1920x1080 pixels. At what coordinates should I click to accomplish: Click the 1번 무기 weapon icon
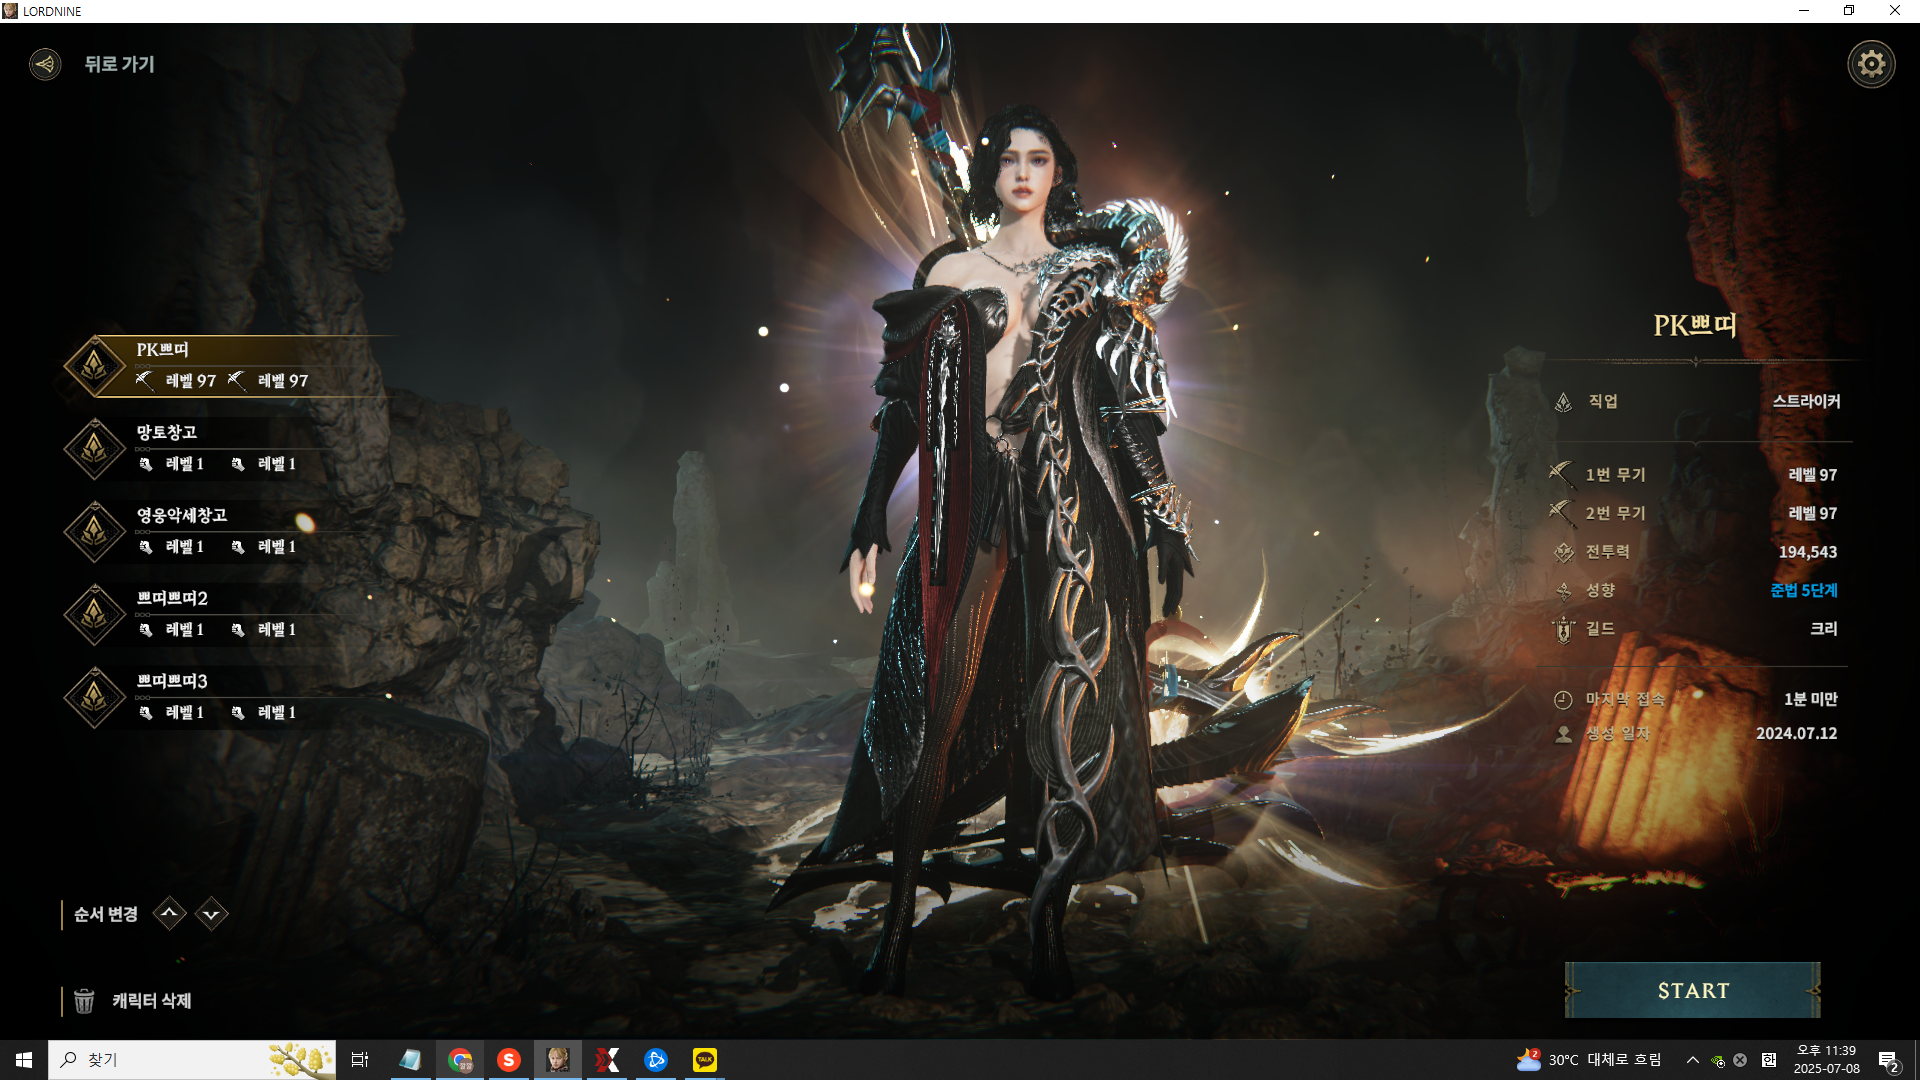pos(1561,474)
